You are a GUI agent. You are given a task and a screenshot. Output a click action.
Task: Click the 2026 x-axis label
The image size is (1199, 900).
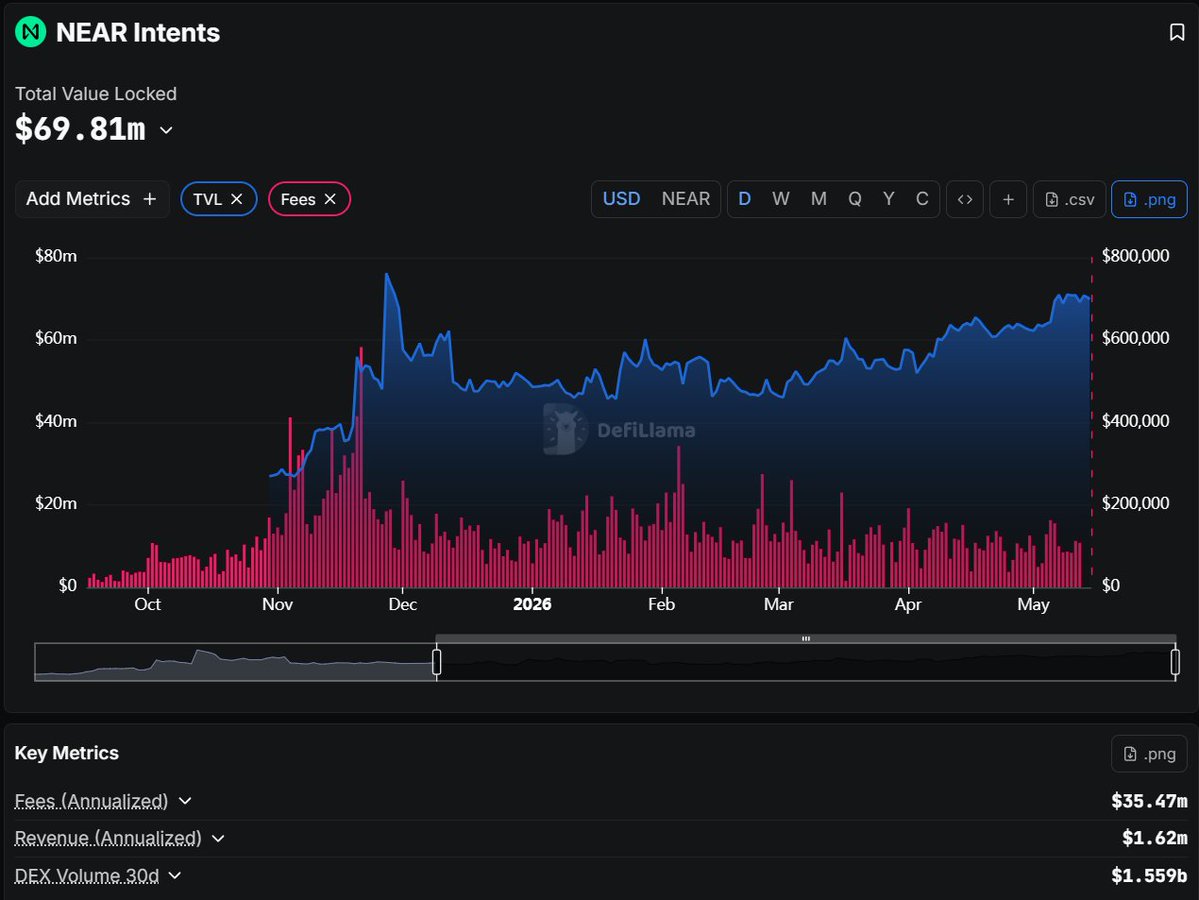(x=532, y=604)
